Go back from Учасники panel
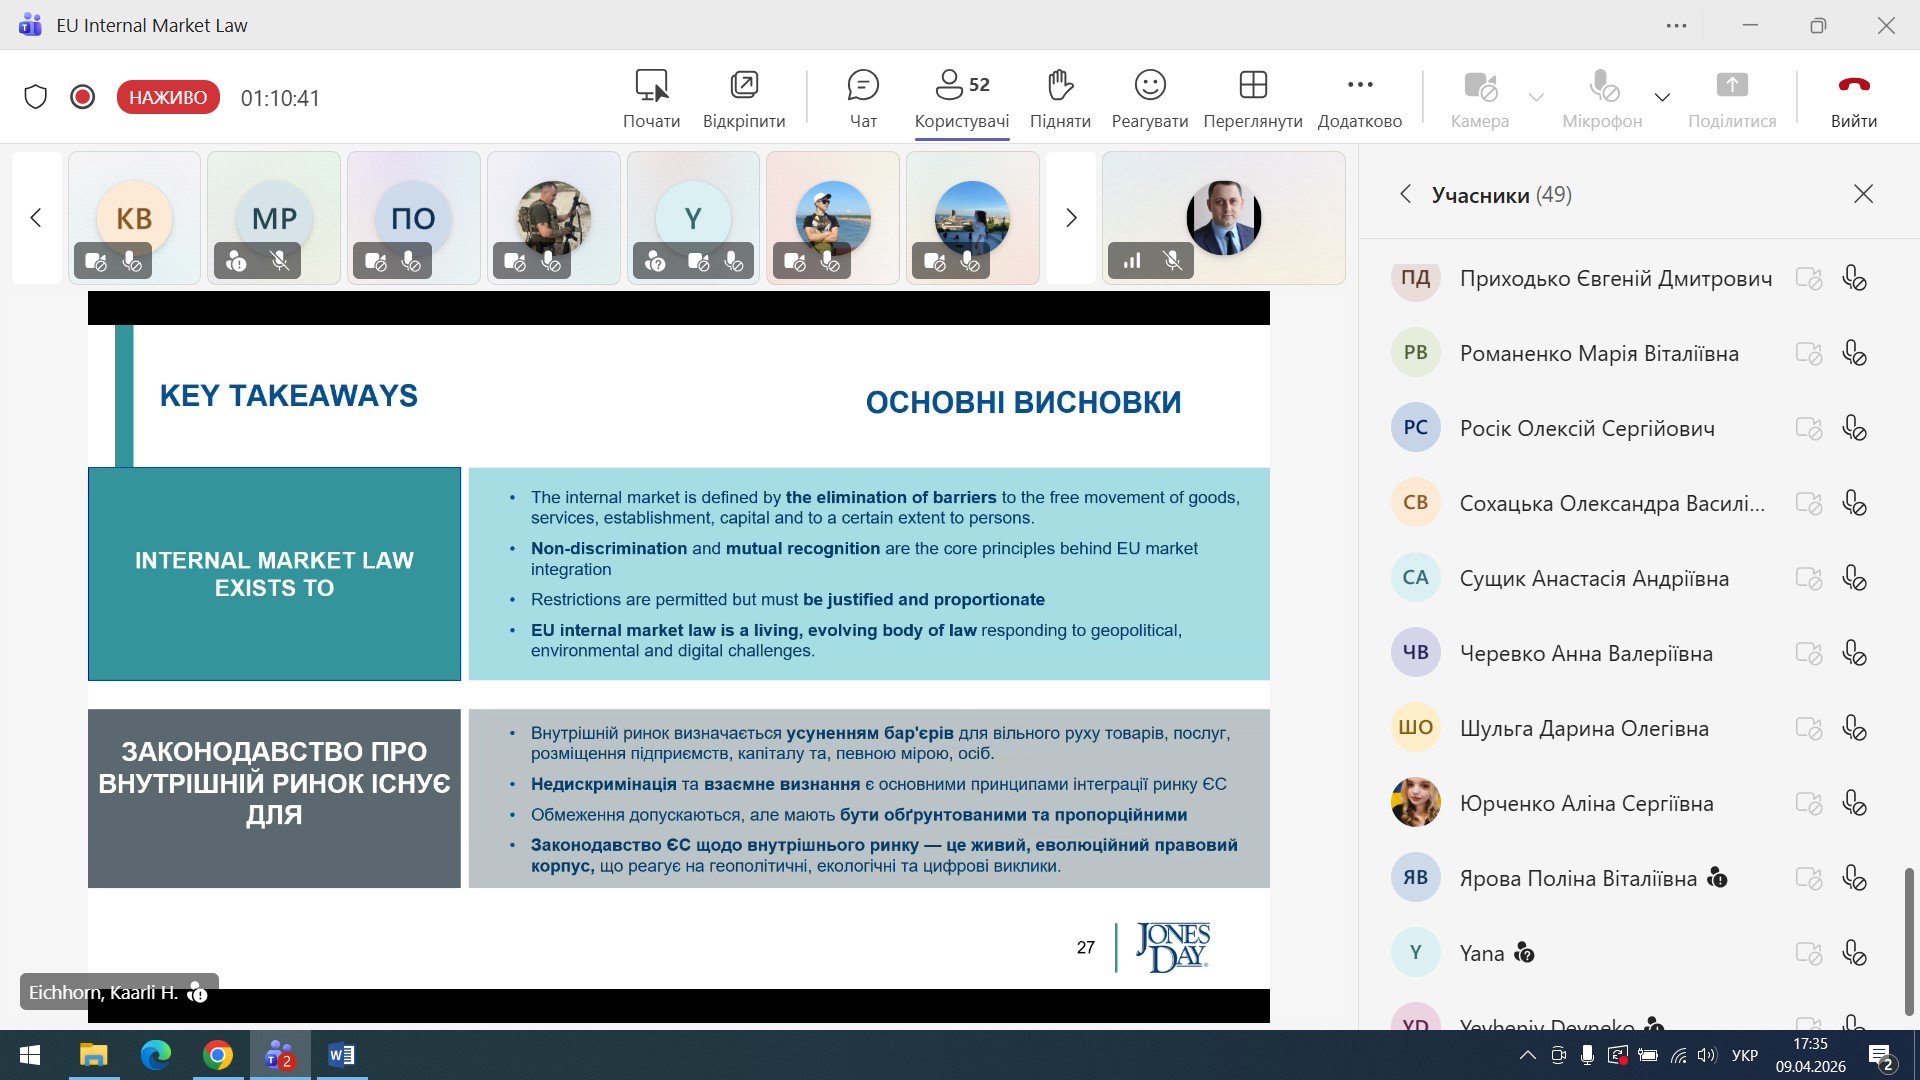Viewport: 1920px width, 1080px height. tap(1406, 194)
